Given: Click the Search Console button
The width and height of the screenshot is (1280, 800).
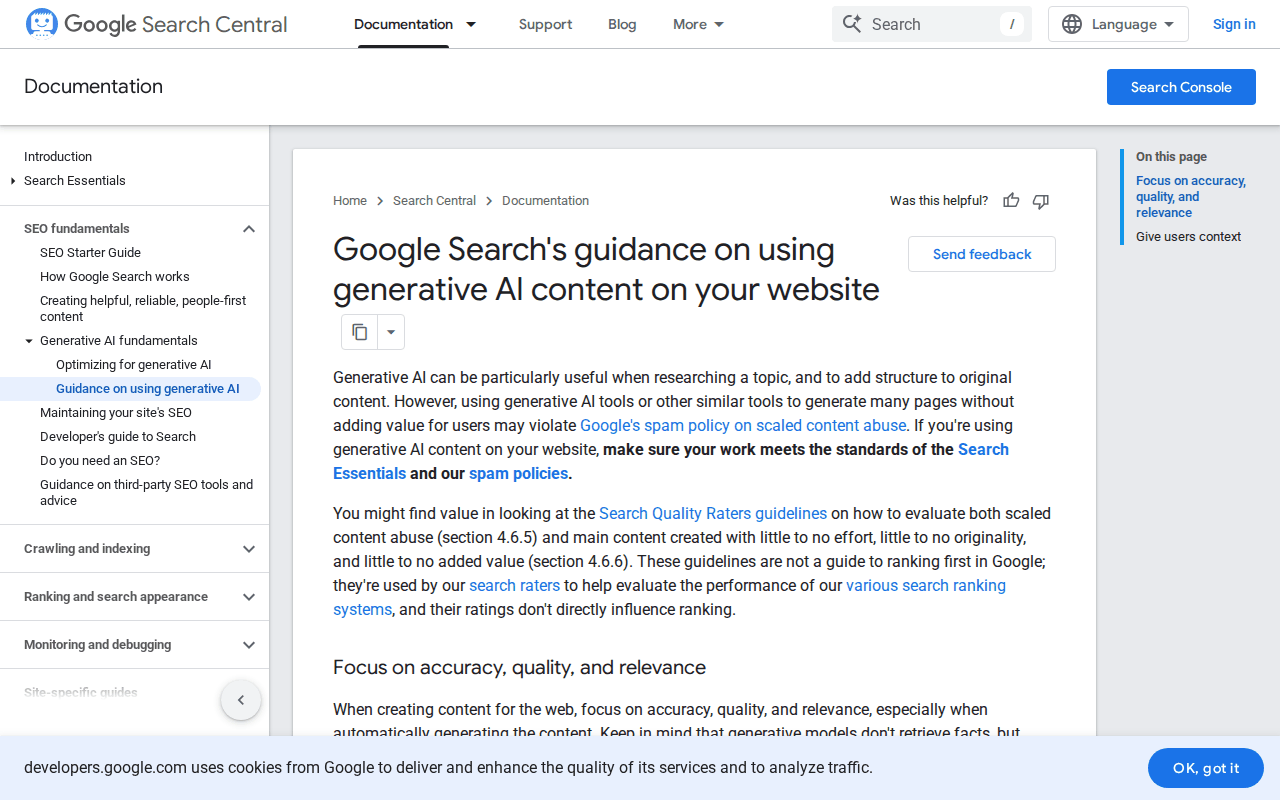Looking at the screenshot, I should 1181,87.
